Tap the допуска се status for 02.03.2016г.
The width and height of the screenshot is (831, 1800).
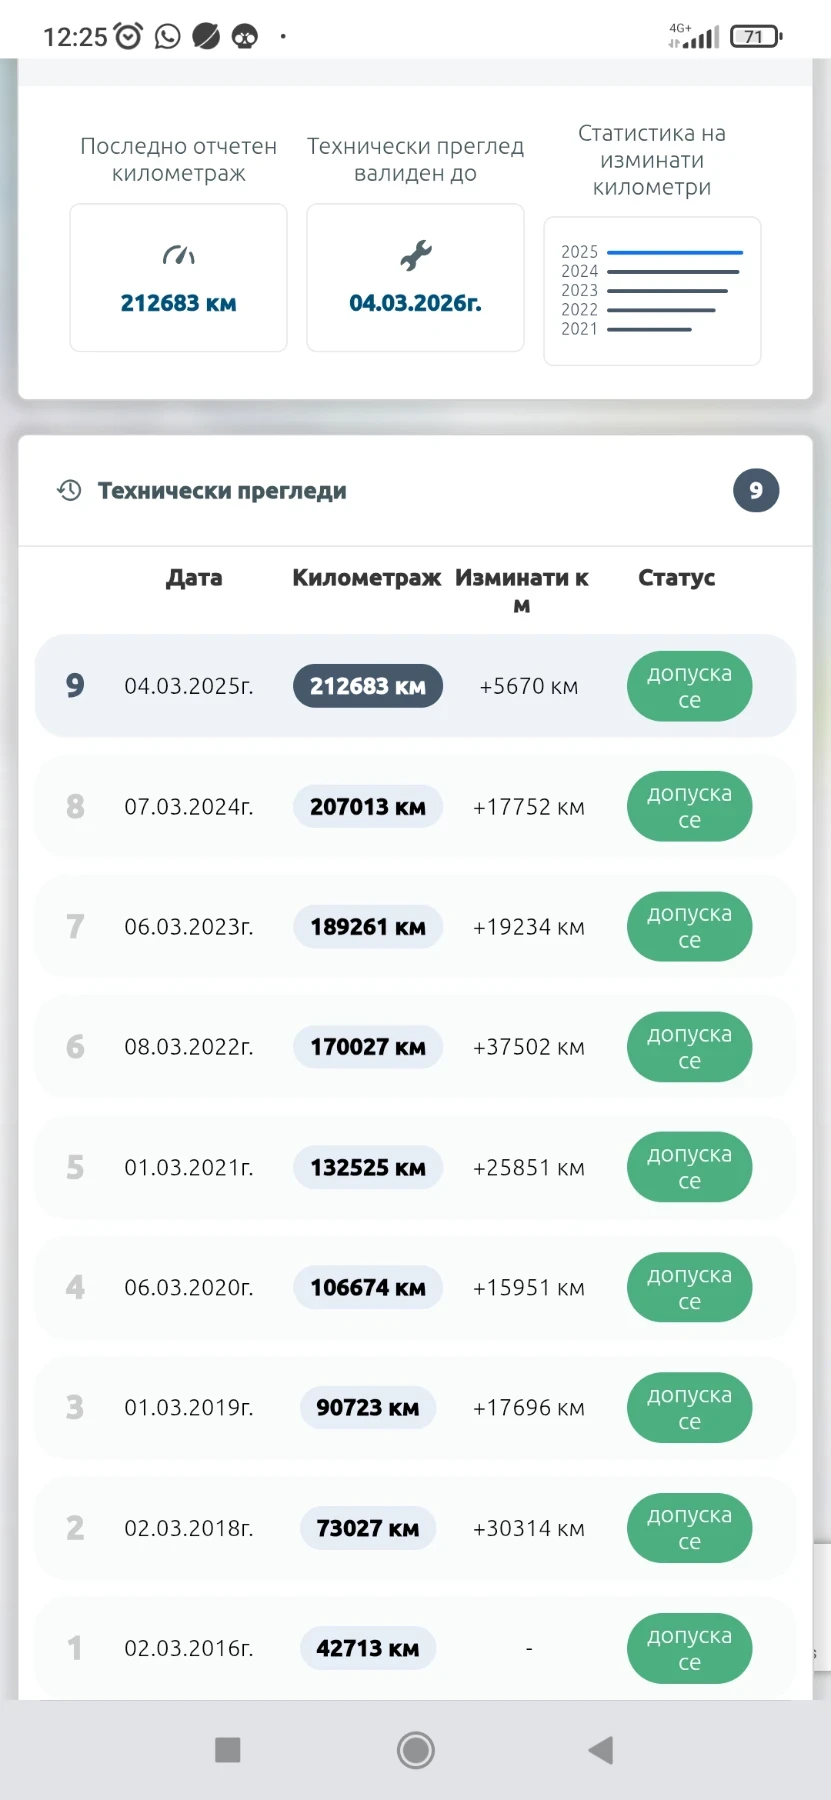tap(689, 1648)
